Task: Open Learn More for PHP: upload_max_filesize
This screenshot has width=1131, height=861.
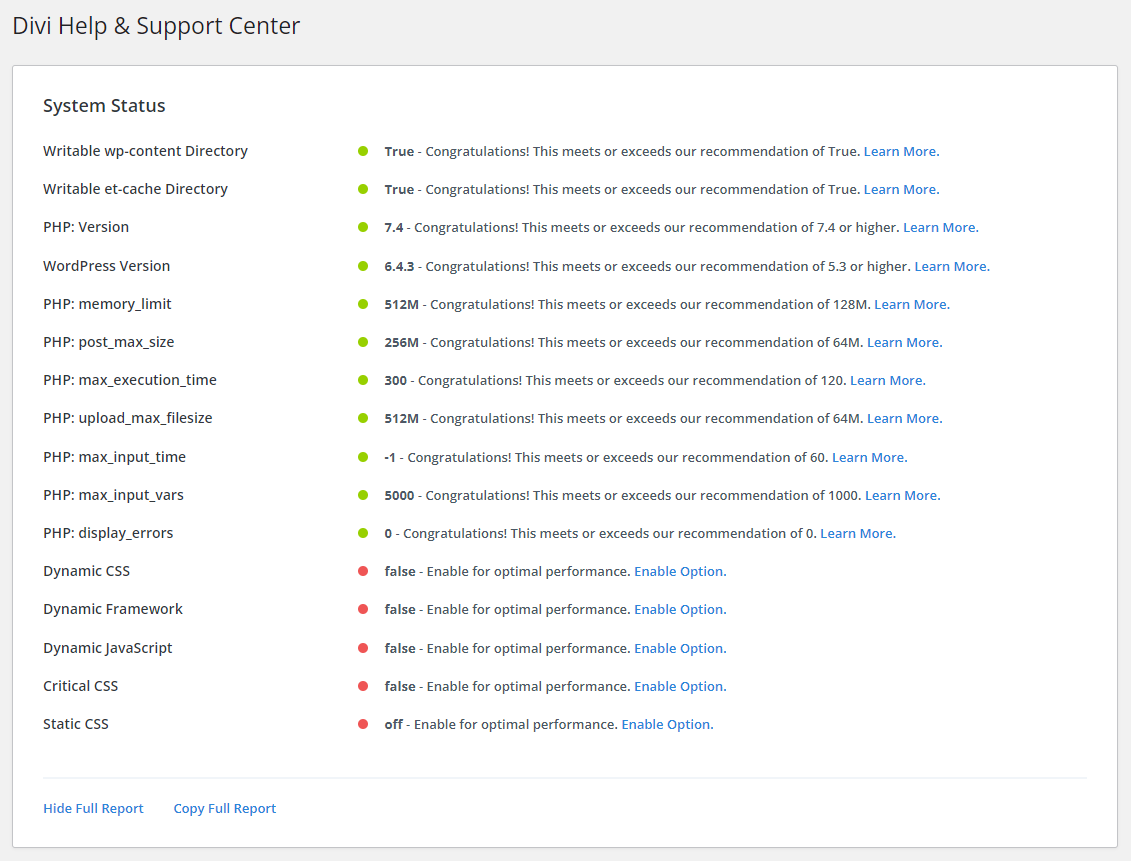Action: [x=905, y=419]
